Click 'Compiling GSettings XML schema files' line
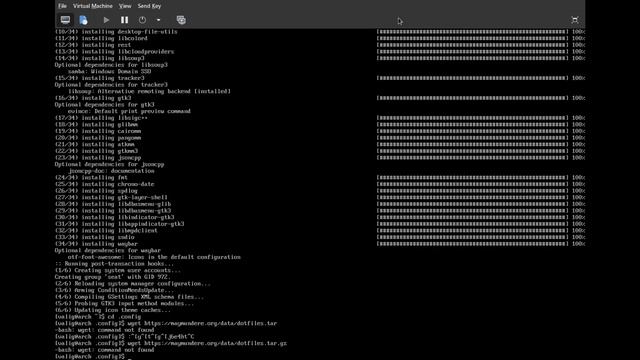 coord(129,297)
